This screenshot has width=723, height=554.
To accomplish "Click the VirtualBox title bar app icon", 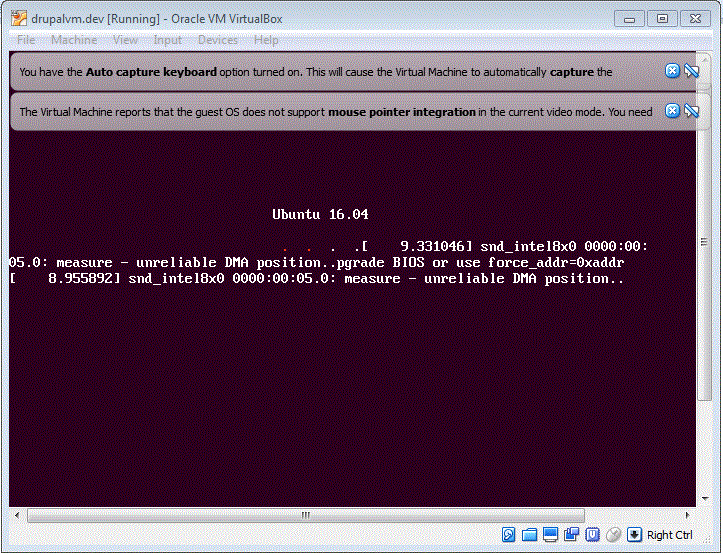I will (x=19, y=18).
